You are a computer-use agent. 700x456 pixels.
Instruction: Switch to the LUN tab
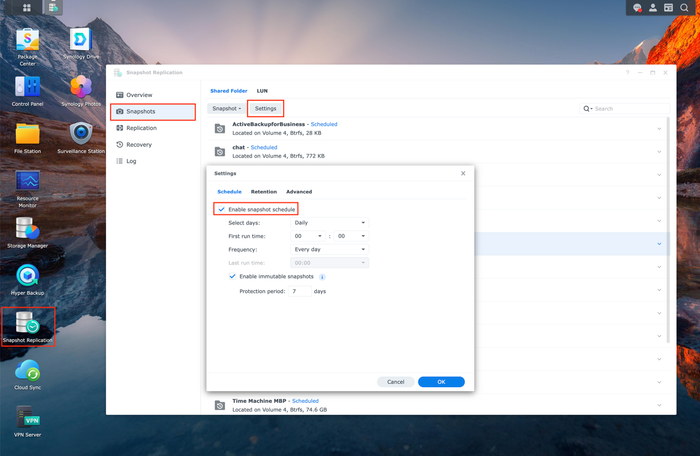262,91
